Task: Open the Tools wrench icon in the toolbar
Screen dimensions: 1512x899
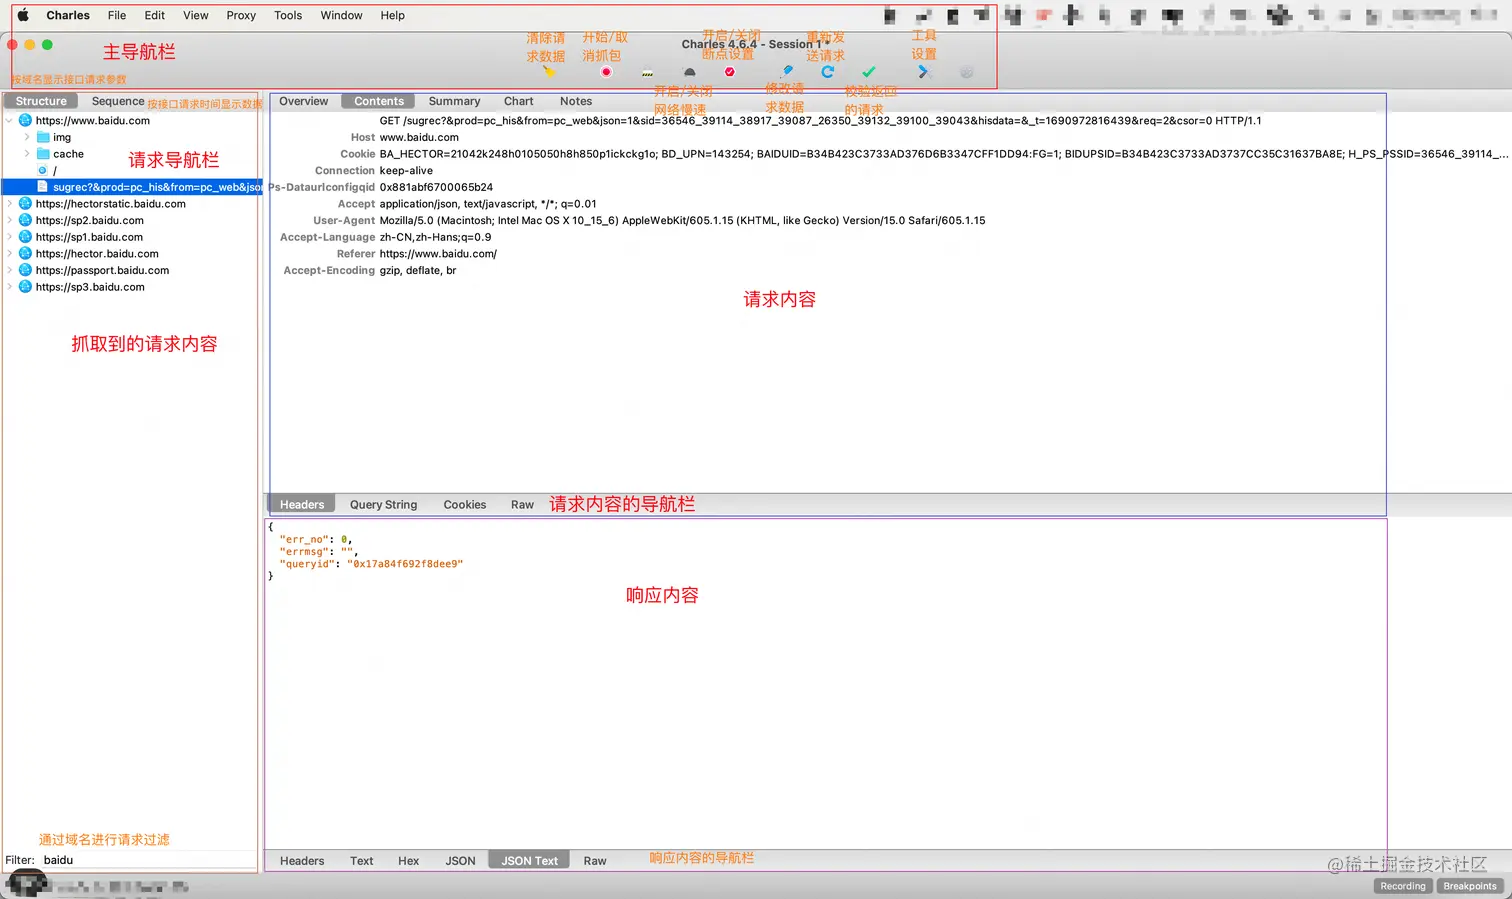Action: pos(924,72)
